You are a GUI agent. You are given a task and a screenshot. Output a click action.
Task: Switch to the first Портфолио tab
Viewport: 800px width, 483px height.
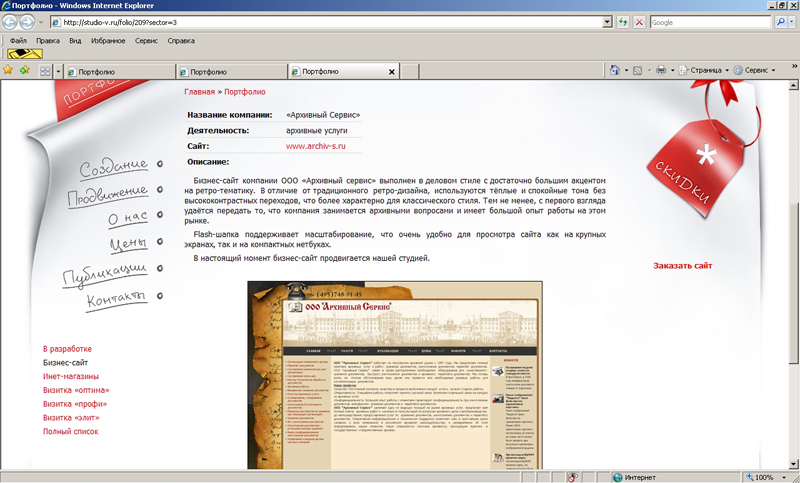tap(119, 72)
